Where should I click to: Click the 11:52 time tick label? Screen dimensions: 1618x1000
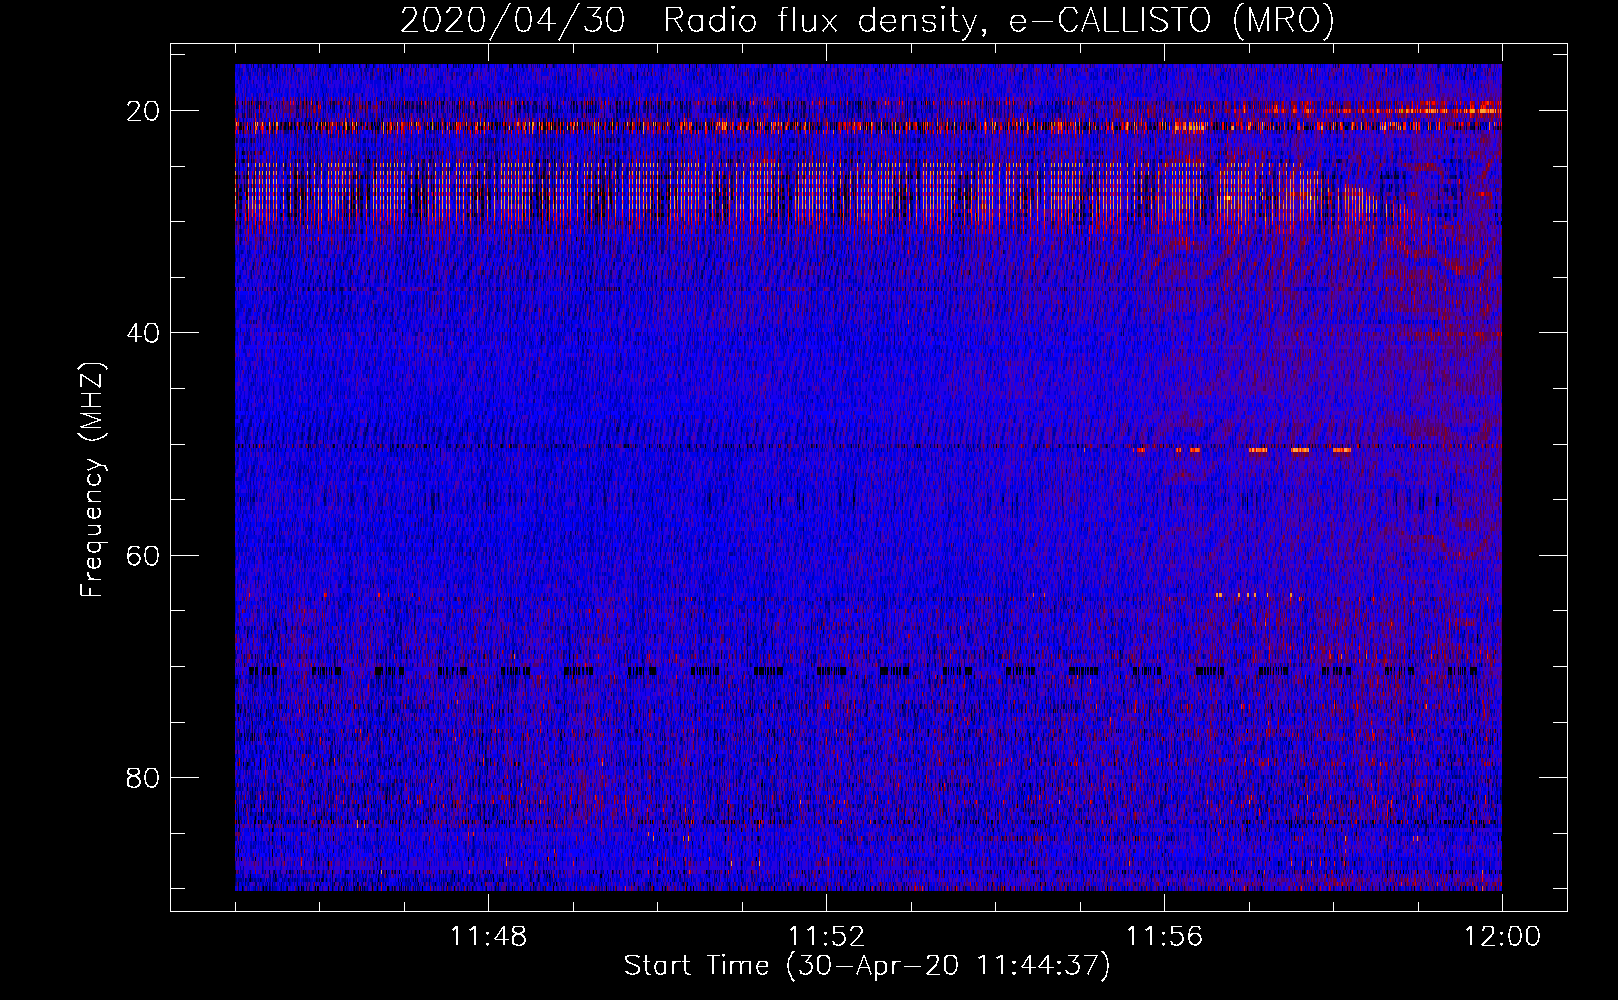pyautogui.click(x=826, y=937)
